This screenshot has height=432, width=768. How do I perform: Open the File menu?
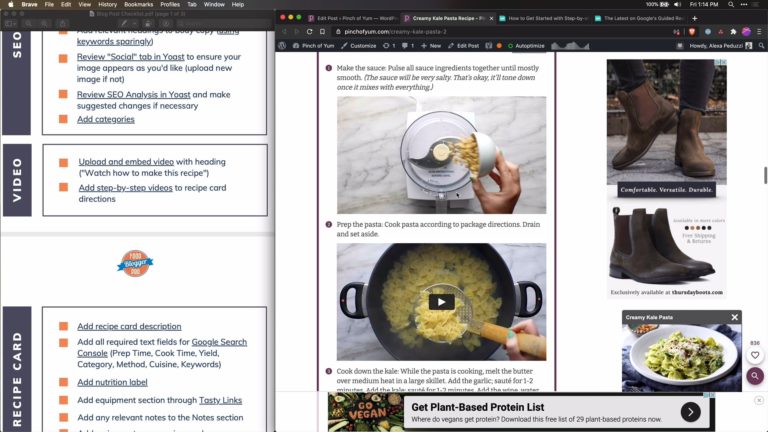click(x=49, y=4)
